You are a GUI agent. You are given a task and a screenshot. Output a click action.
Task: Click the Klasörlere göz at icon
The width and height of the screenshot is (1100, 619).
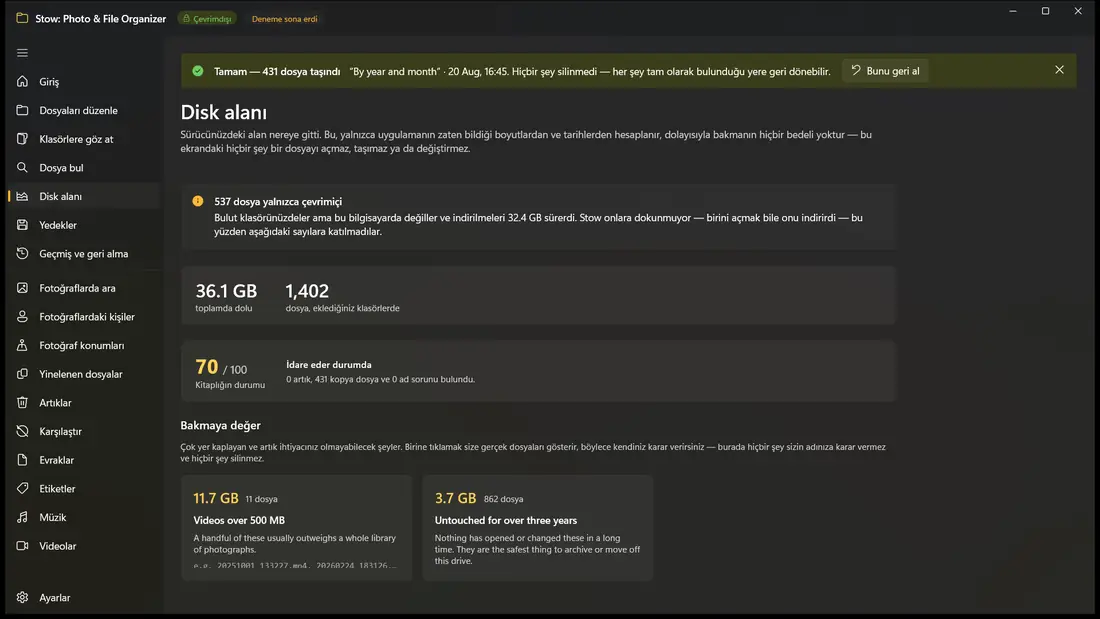point(22,139)
